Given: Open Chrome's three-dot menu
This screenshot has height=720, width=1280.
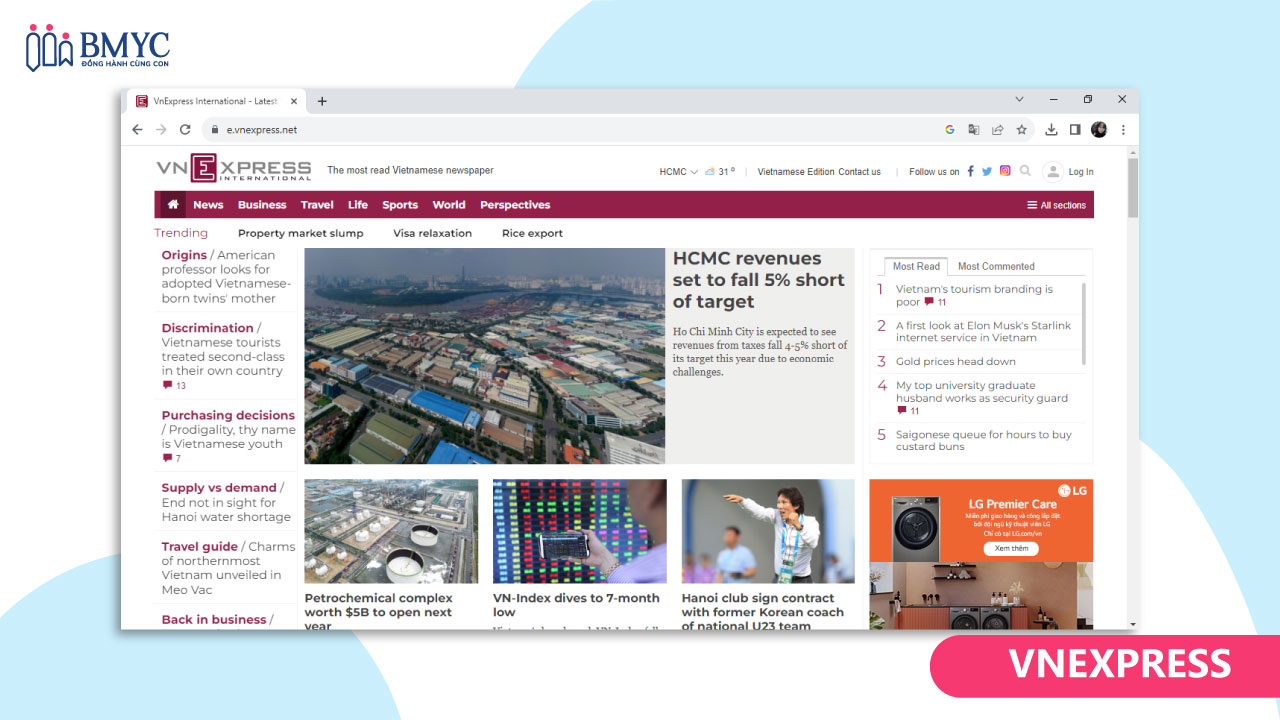Looking at the screenshot, I should [x=1123, y=129].
